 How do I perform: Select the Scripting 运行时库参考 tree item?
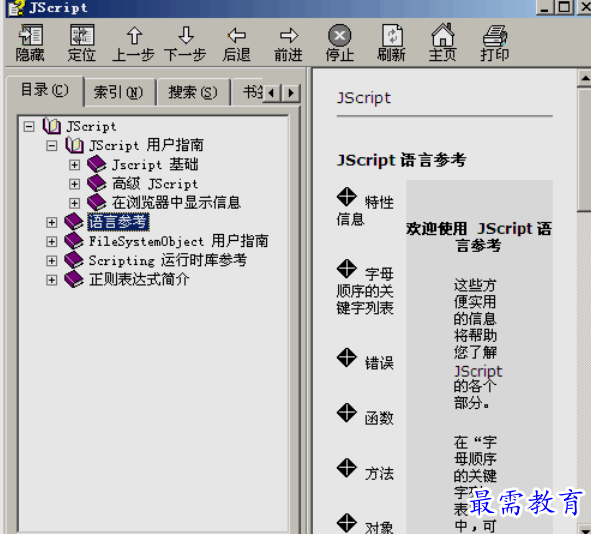[x=168, y=260]
